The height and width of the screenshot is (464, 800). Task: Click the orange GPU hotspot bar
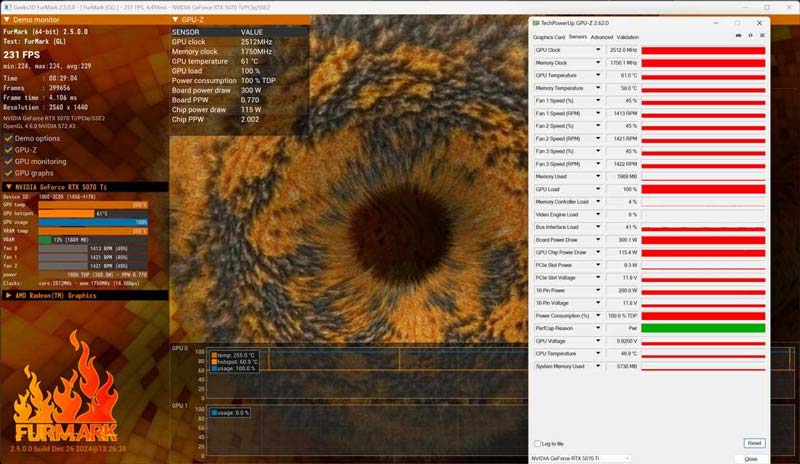click(66, 213)
